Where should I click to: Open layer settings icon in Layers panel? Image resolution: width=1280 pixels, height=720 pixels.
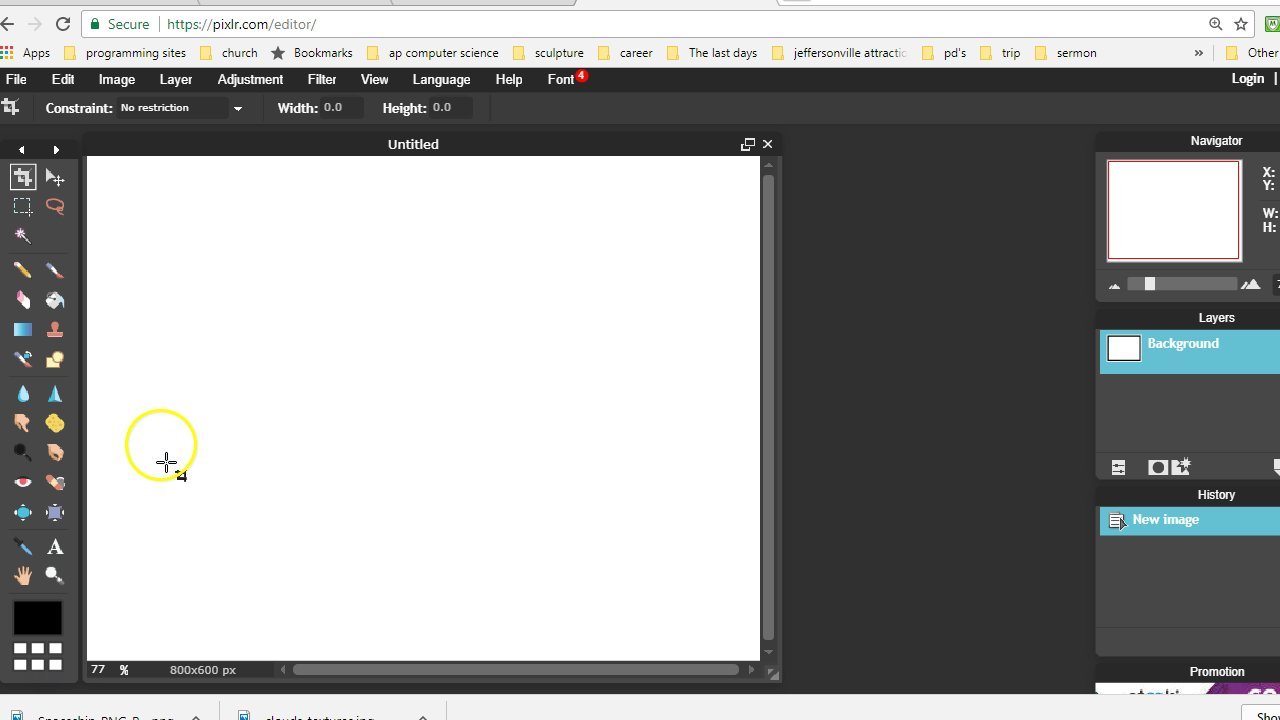coord(1118,467)
